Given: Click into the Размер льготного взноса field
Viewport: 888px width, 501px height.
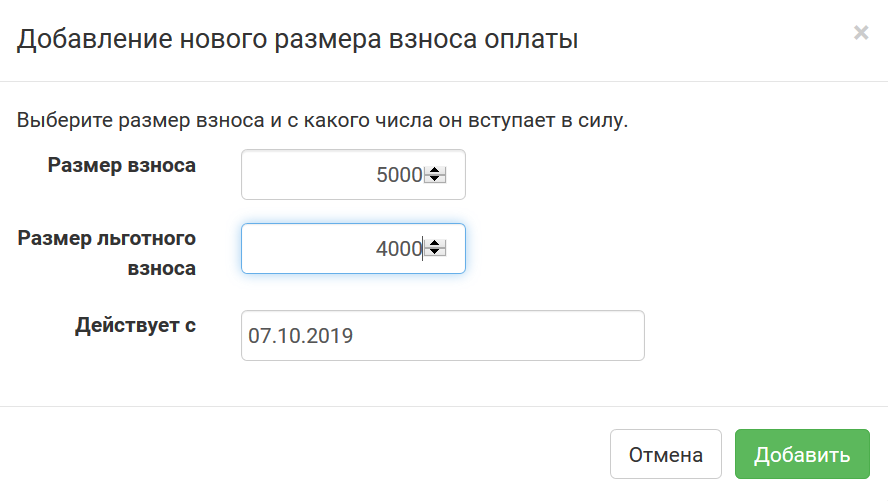Looking at the screenshot, I should [320, 249].
